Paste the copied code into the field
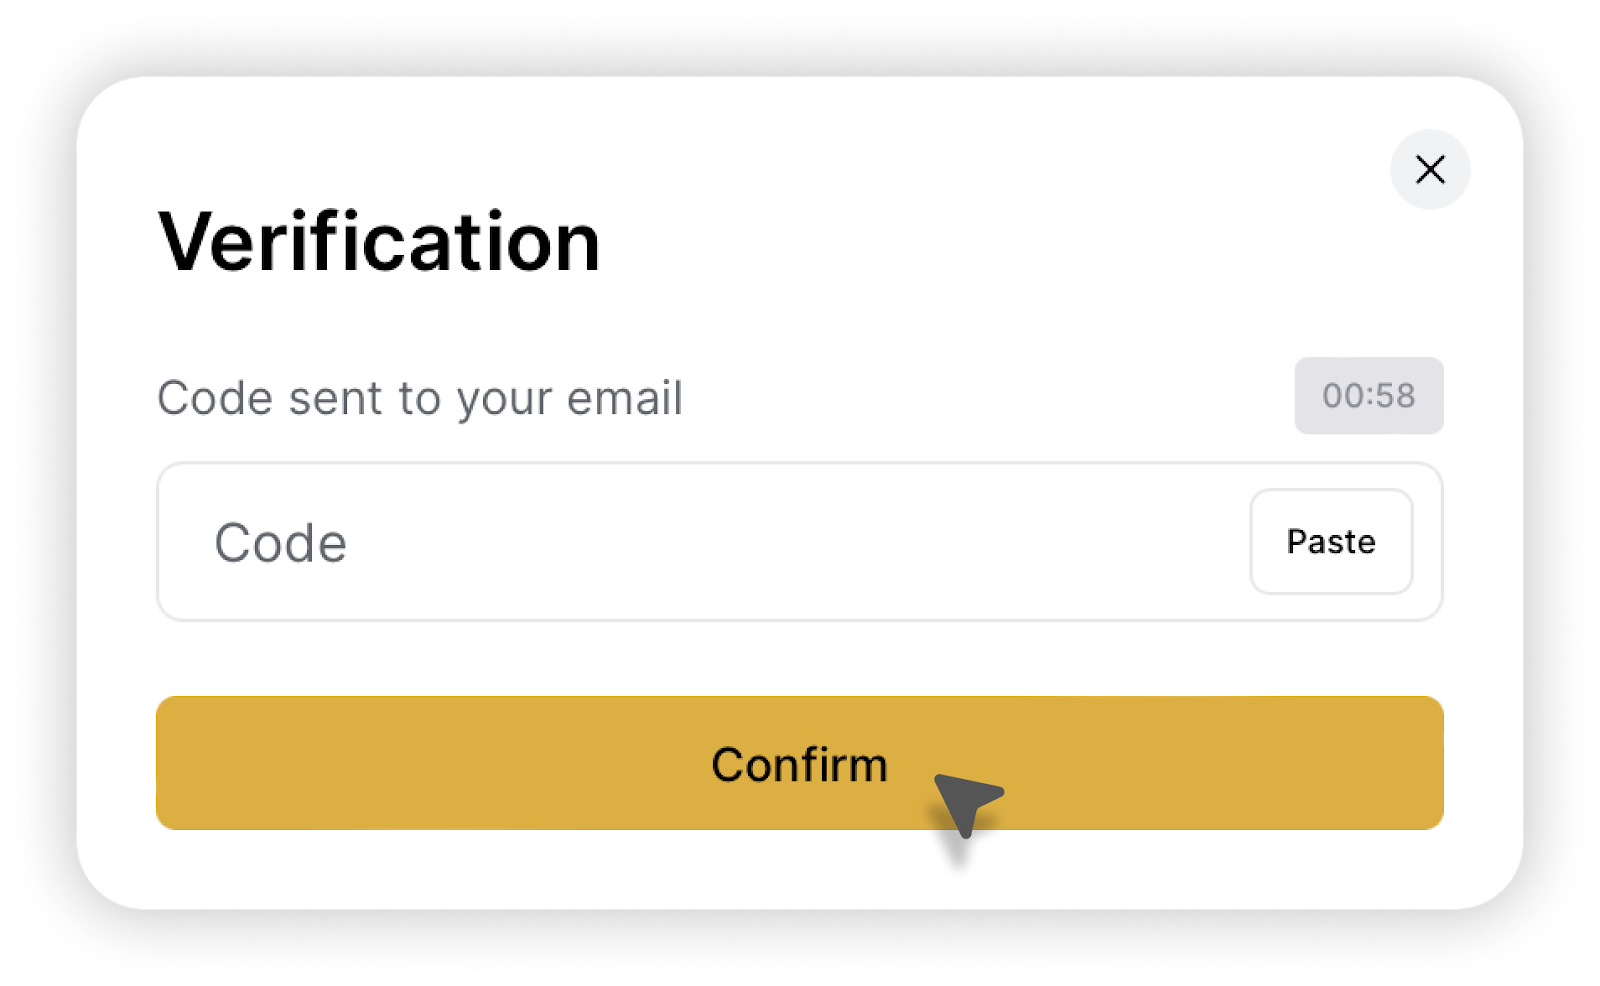1600x986 pixels. click(1331, 542)
